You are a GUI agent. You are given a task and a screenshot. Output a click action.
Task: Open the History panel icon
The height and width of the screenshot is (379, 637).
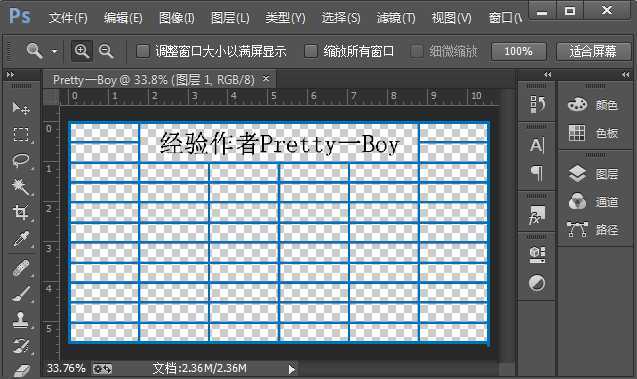(537, 105)
